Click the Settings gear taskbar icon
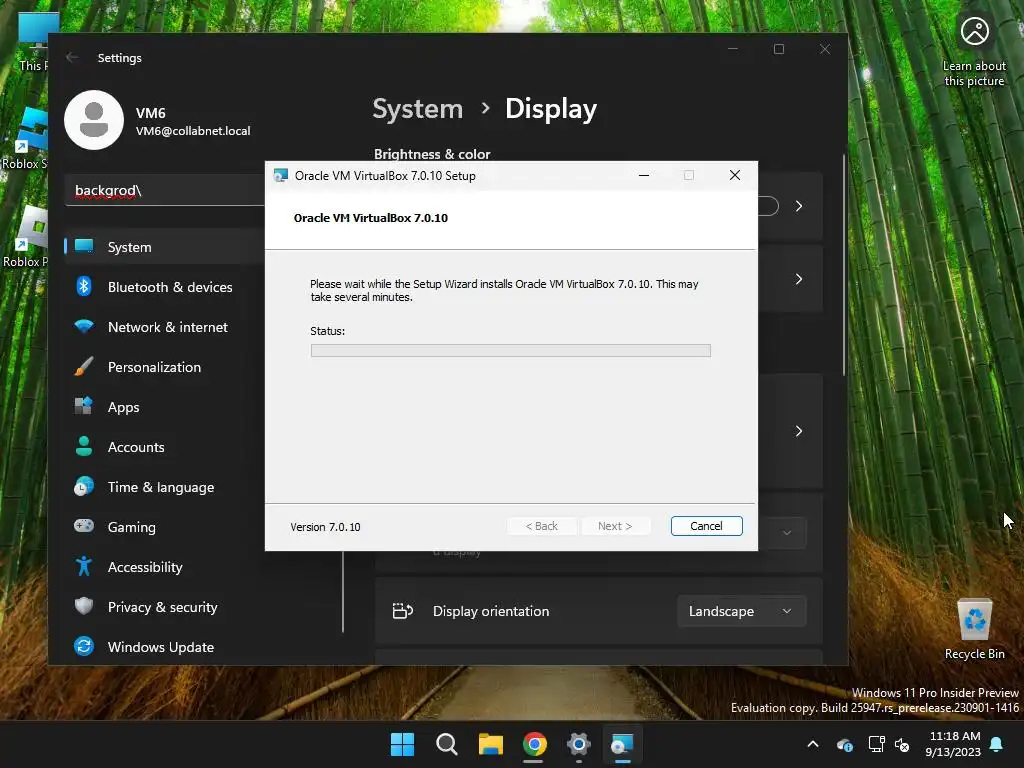The height and width of the screenshot is (768, 1024). [579, 744]
